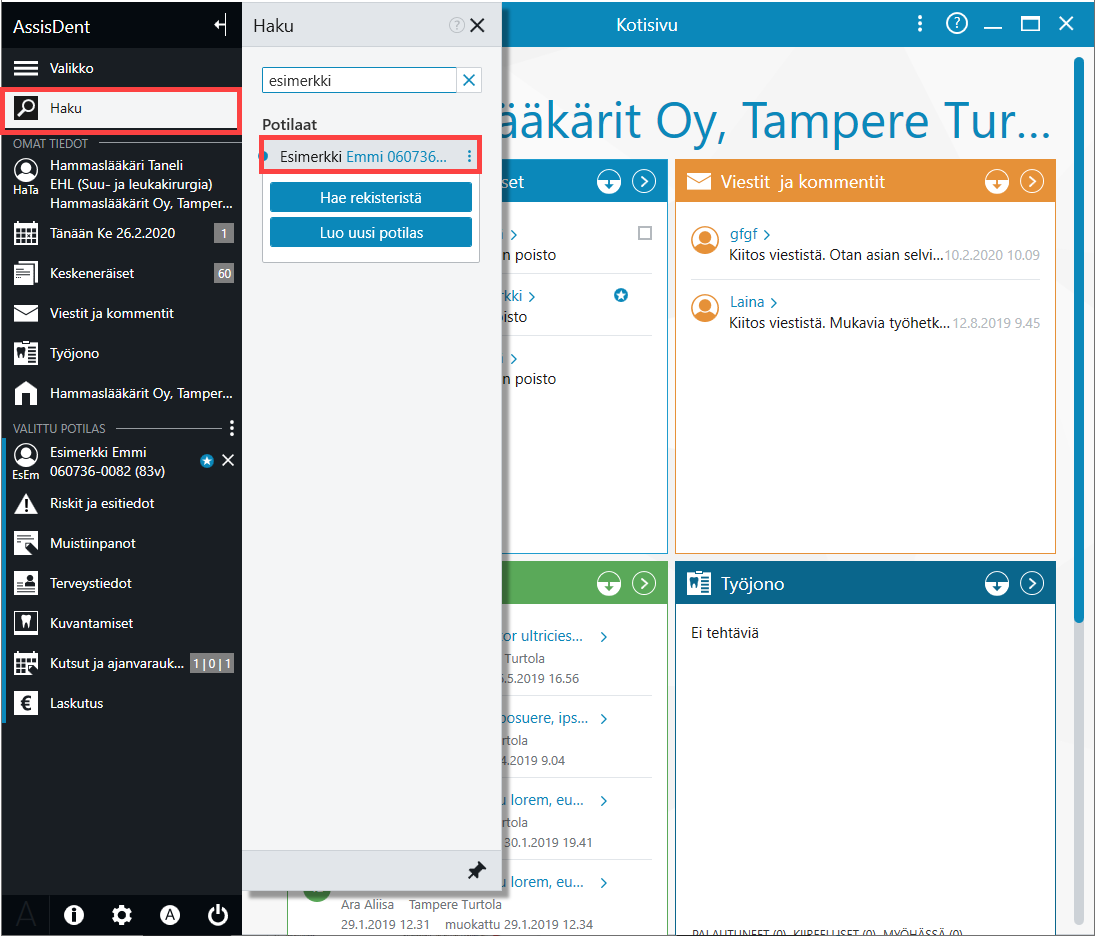
Task: Open Työjono in the sidebar
Action: [x=121, y=353]
